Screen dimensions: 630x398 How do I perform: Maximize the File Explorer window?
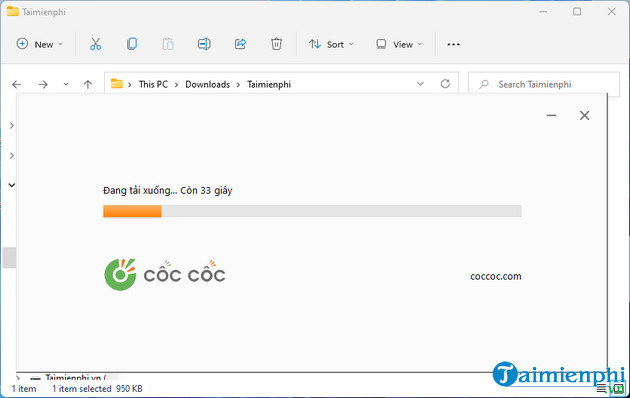[x=577, y=12]
